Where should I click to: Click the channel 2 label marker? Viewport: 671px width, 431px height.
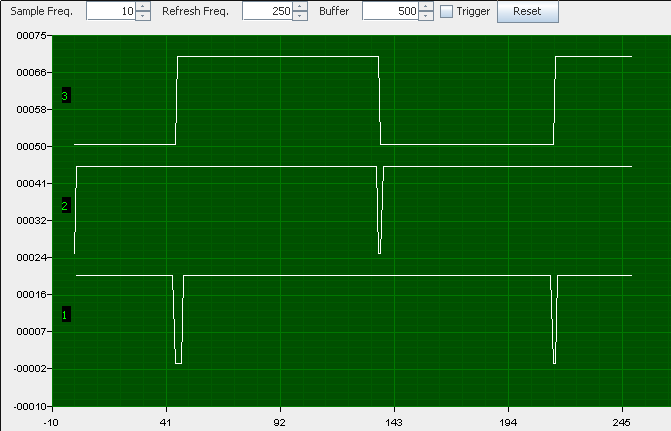coord(65,205)
